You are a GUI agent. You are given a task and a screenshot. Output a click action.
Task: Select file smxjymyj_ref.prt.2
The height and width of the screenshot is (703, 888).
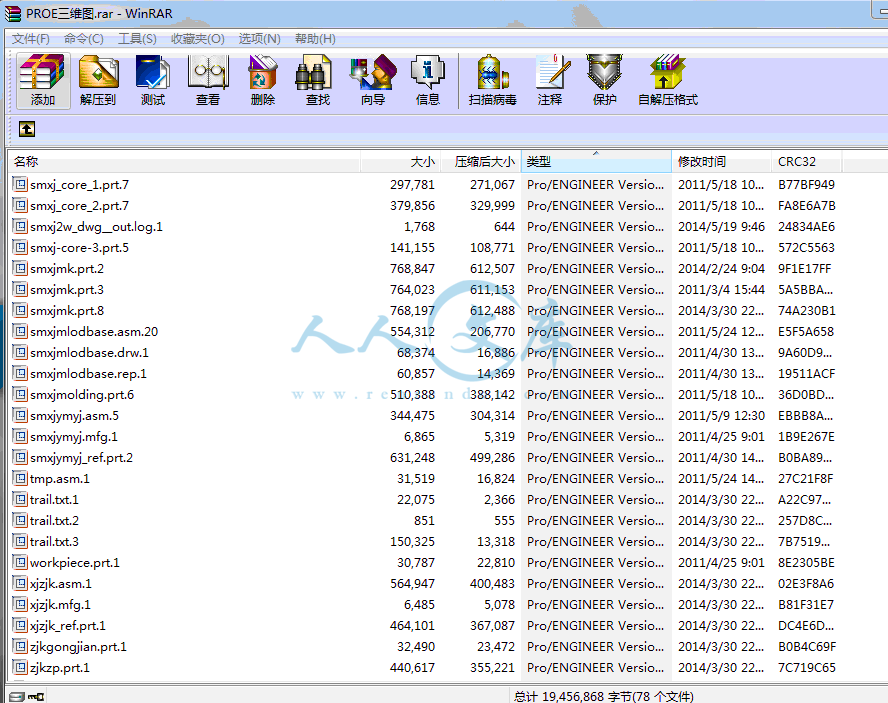[x=82, y=457]
